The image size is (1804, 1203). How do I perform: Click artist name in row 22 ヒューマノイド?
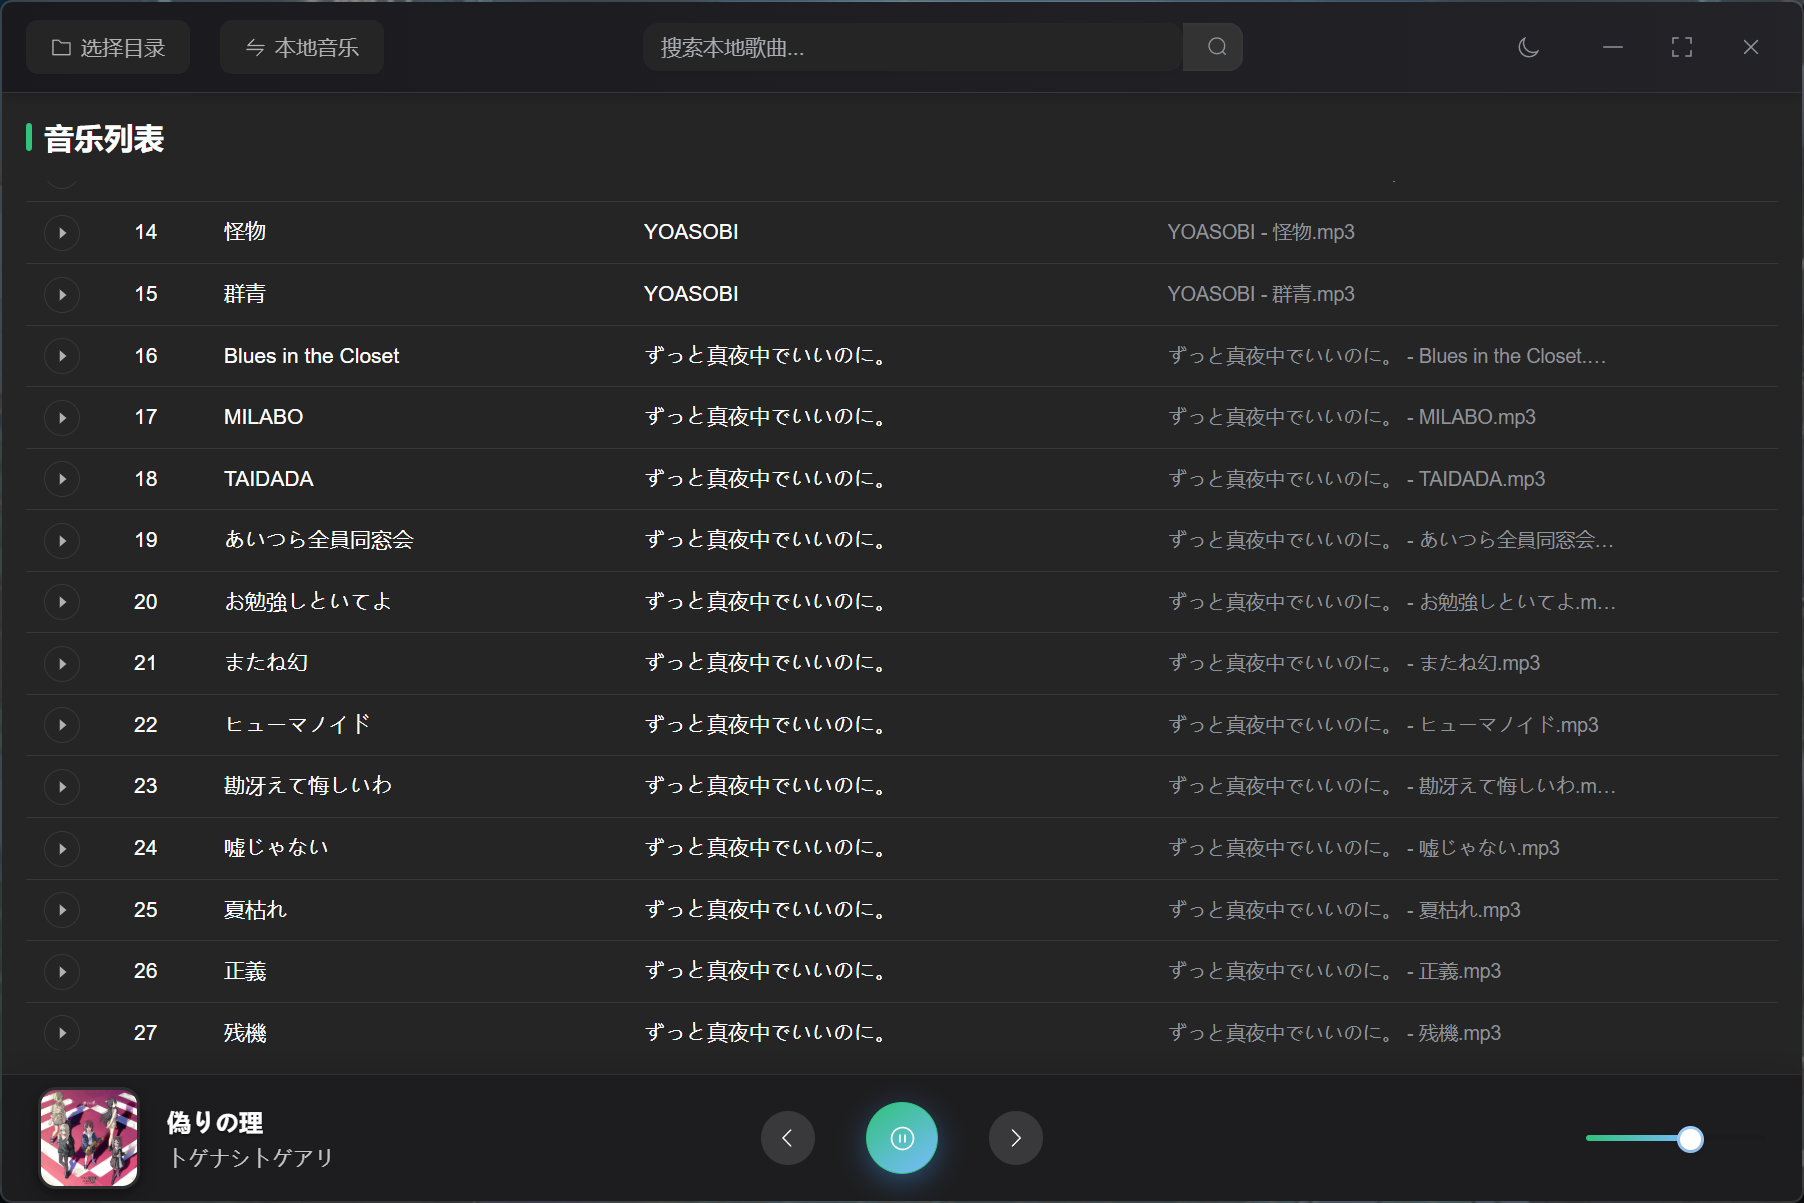tap(766, 725)
